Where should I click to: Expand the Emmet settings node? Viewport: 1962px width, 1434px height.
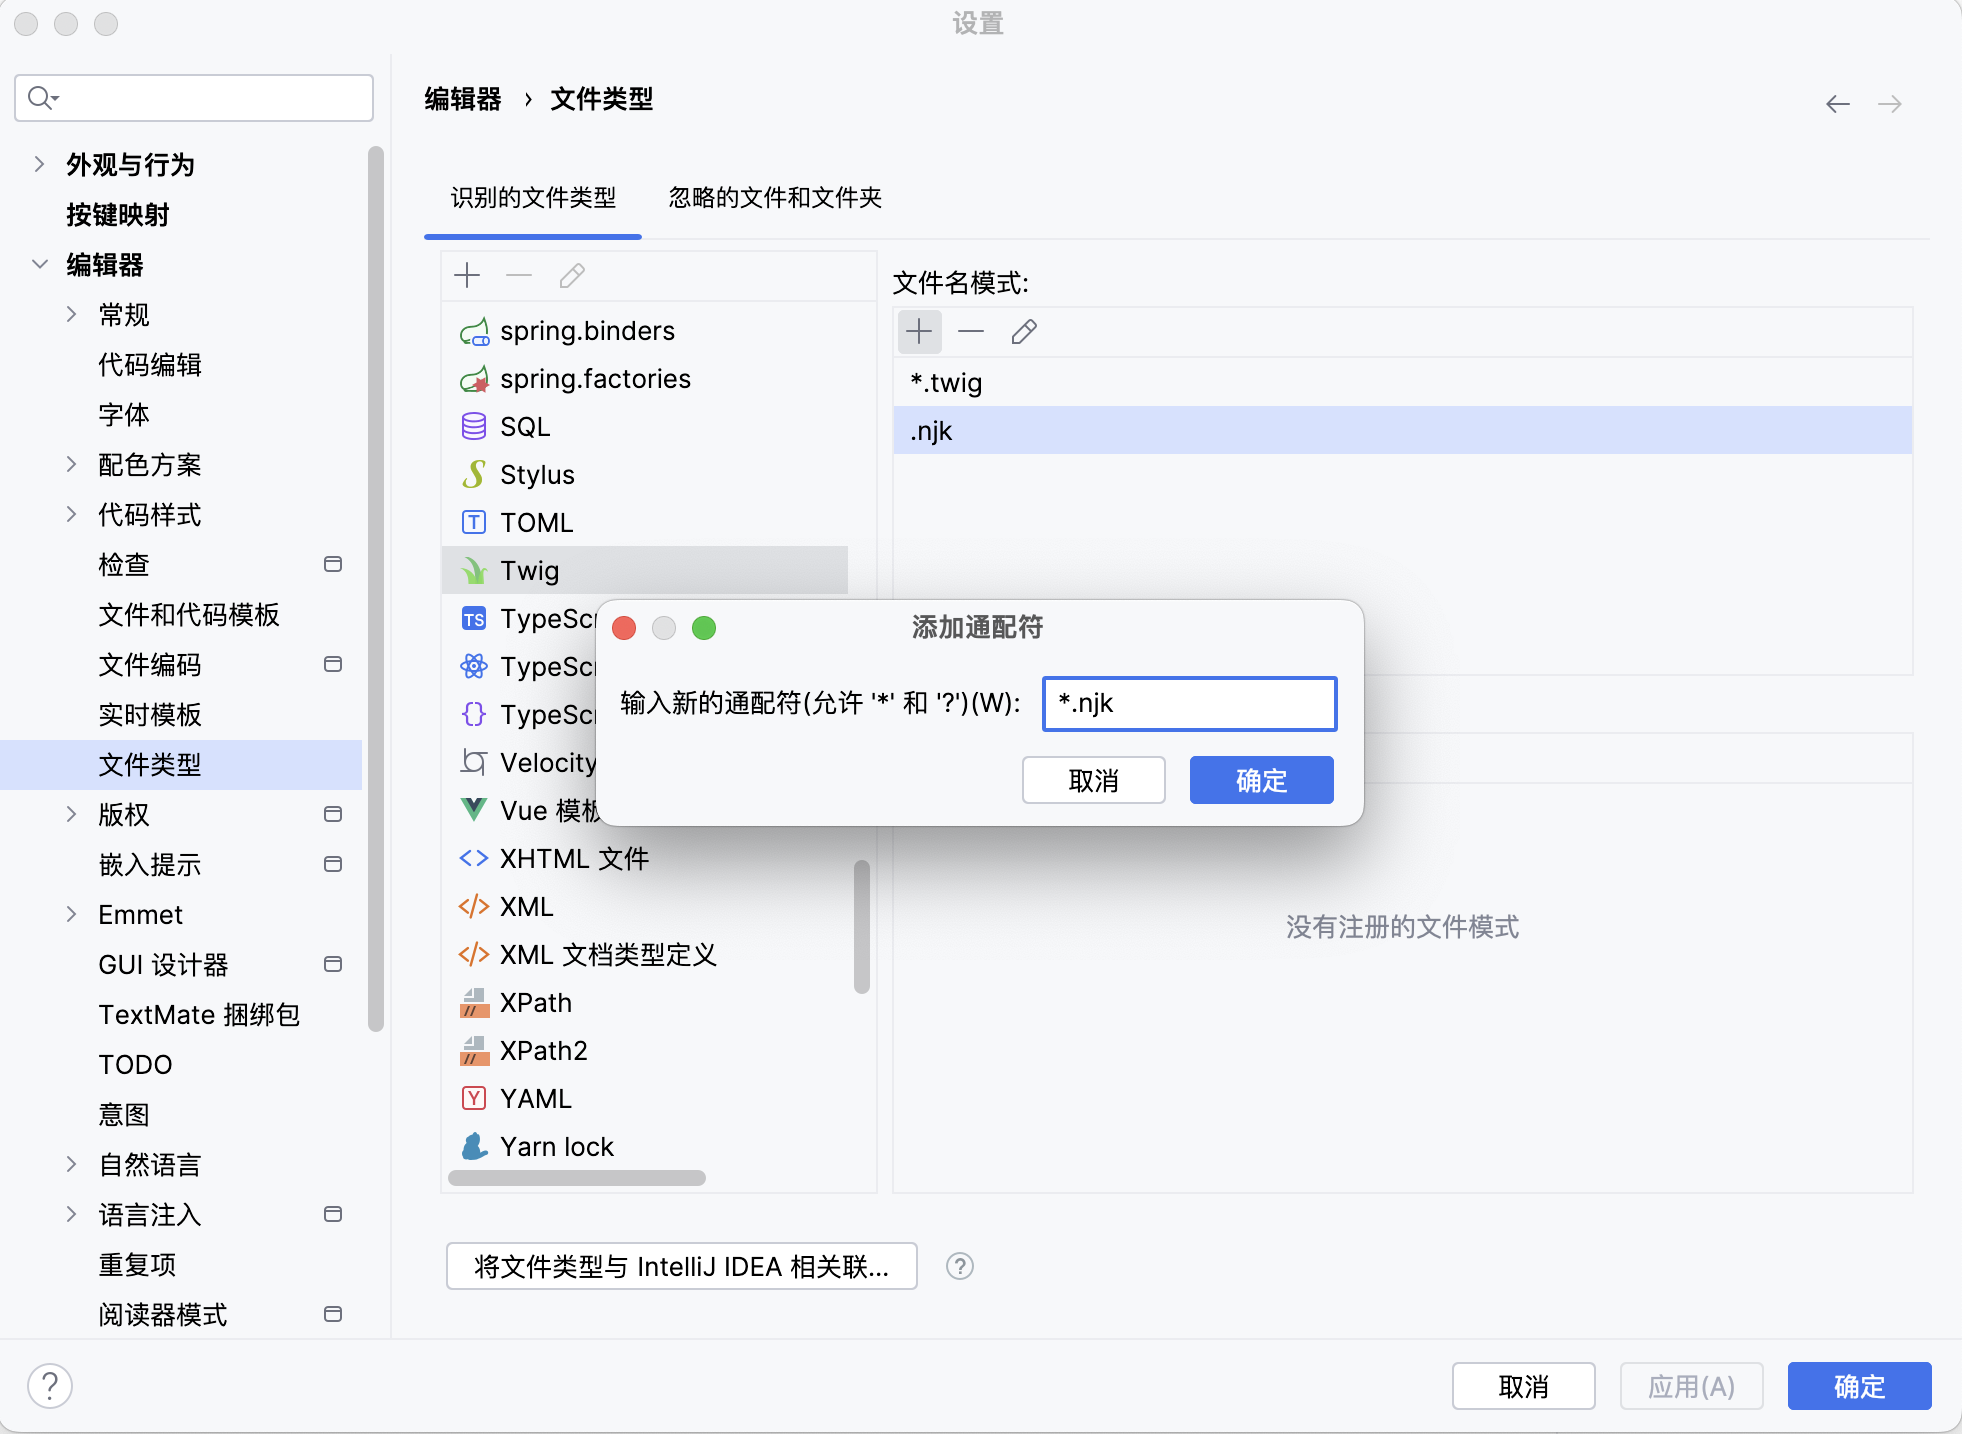(71, 914)
